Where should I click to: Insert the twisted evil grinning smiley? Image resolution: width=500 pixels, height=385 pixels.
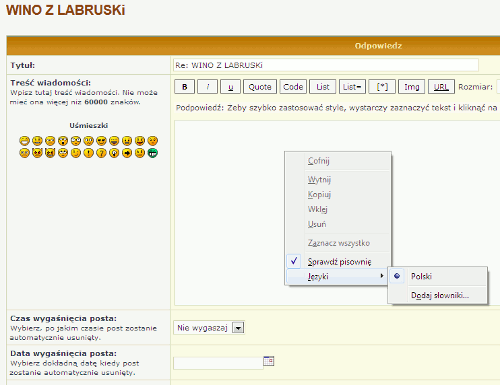point(50,153)
